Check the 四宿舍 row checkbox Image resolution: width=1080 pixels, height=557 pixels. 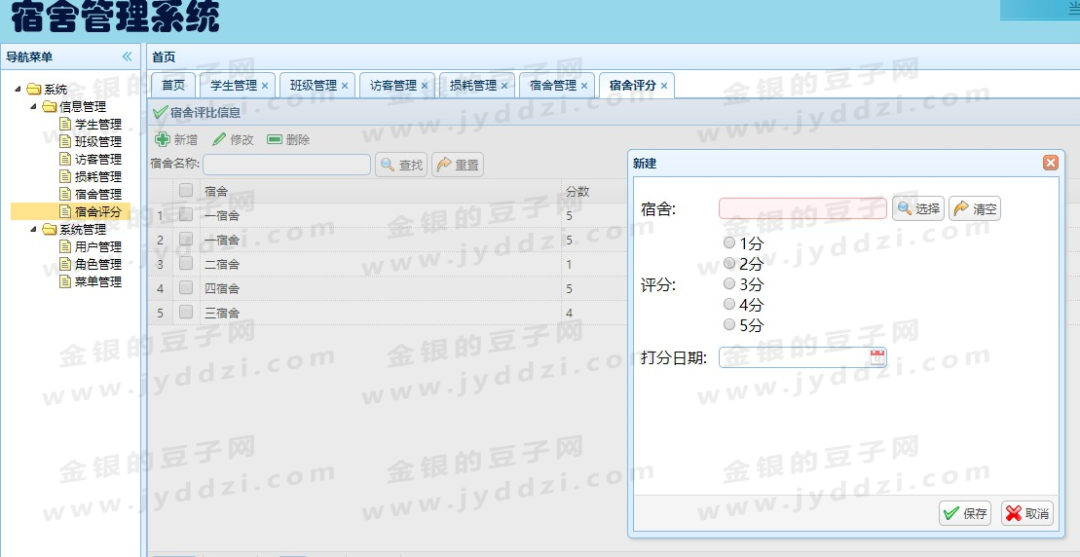coord(186,288)
